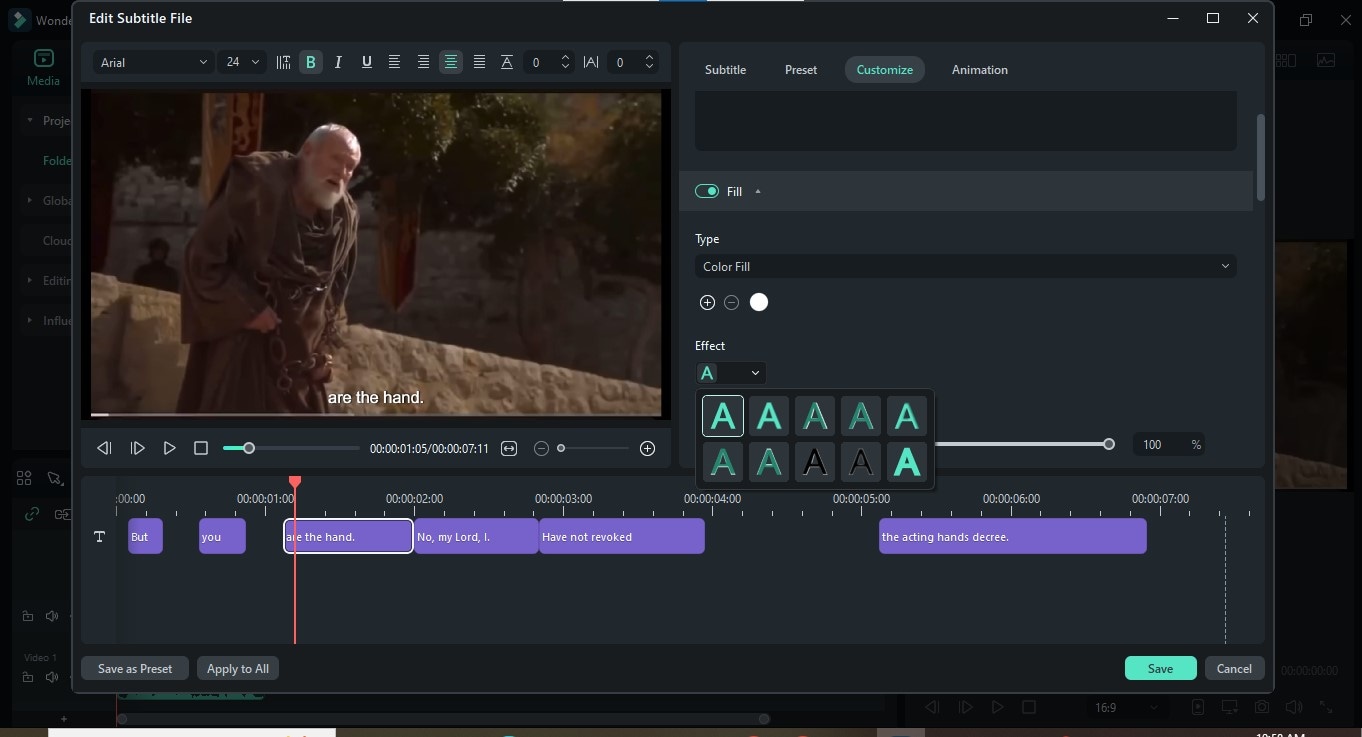This screenshot has width=1362, height=737.
Task: Click the customize panel vertical scrollbar
Action: point(1260,157)
